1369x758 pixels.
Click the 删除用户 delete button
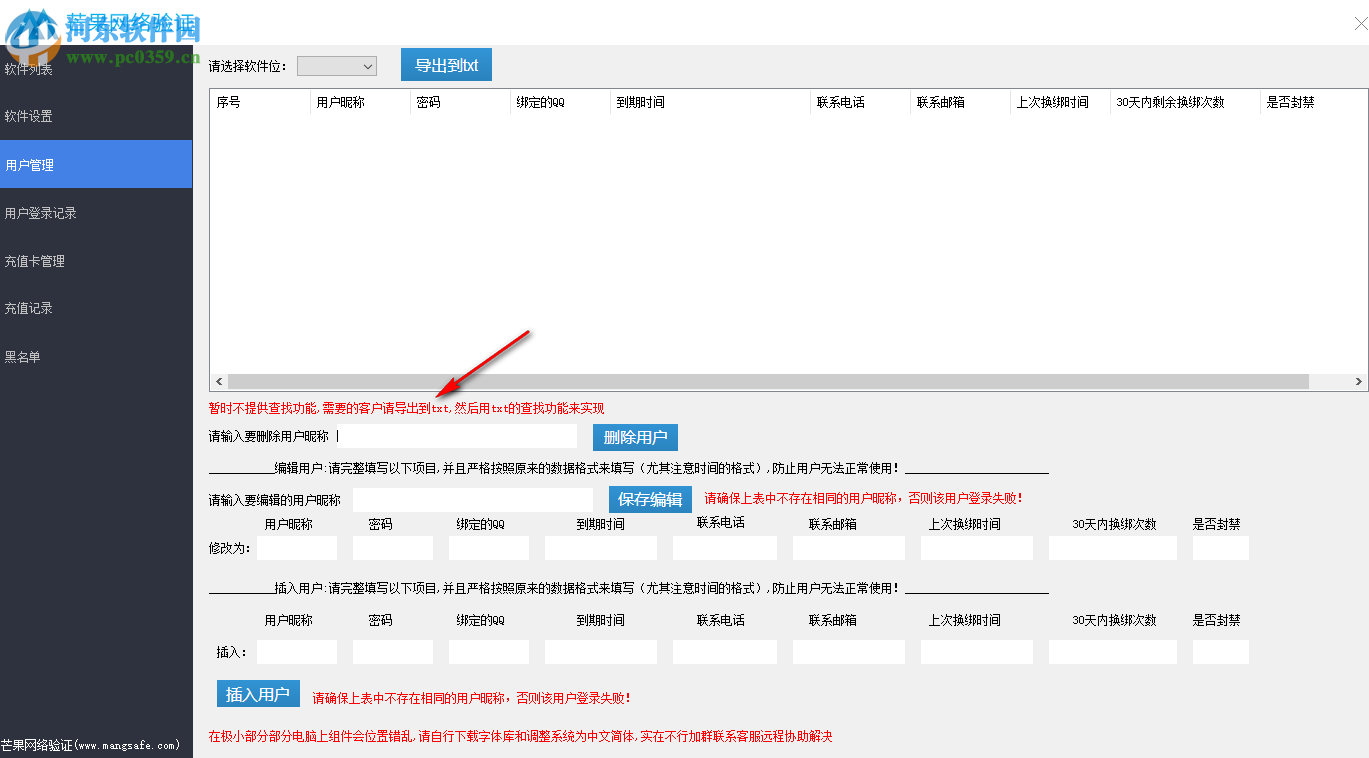point(635,437)
